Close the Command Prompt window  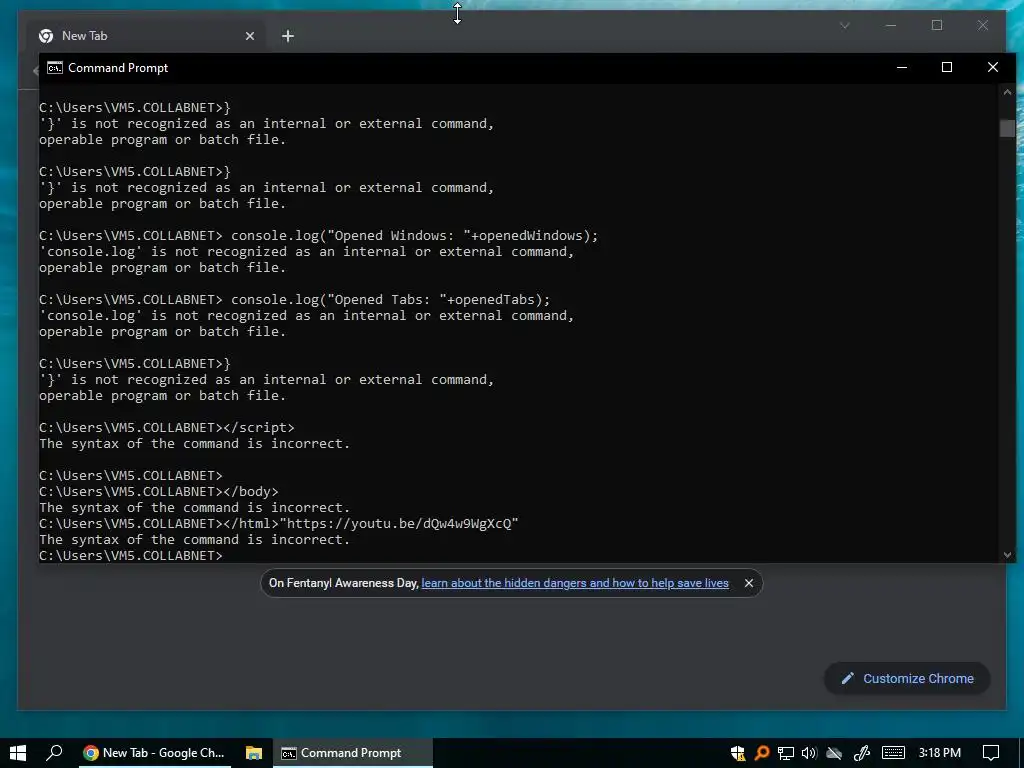(x=993, y=67)
